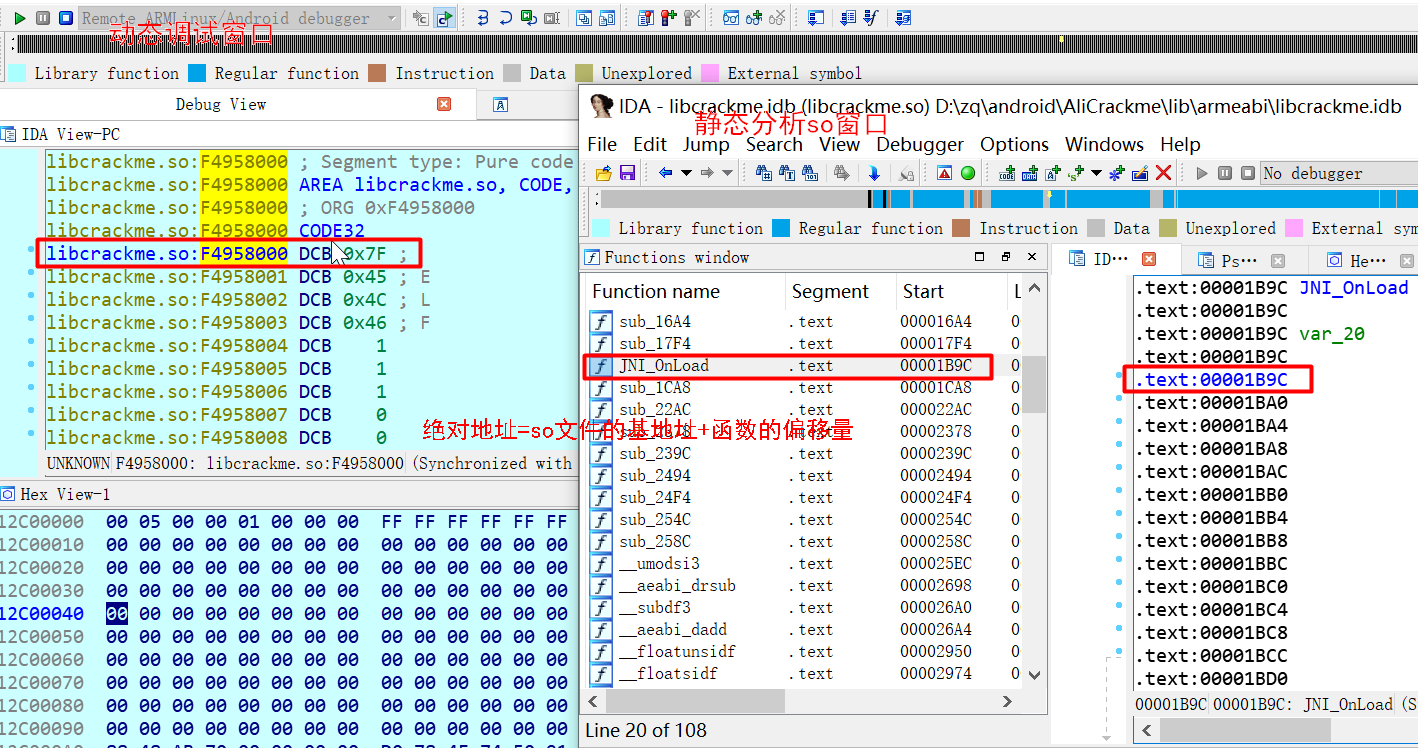Click the Convert to code icon
The height and width of the screenshot is (748, 1418).
1007,173
